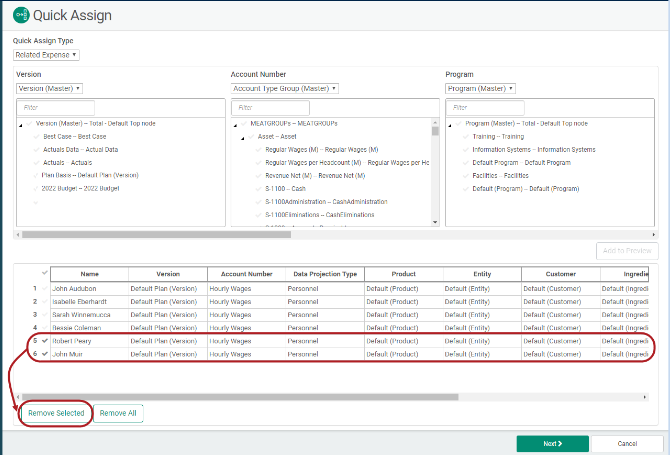The height and width of the screenshot is (455, 672).
Task: Collapse the Asset tree node
Action: (243, 138)
